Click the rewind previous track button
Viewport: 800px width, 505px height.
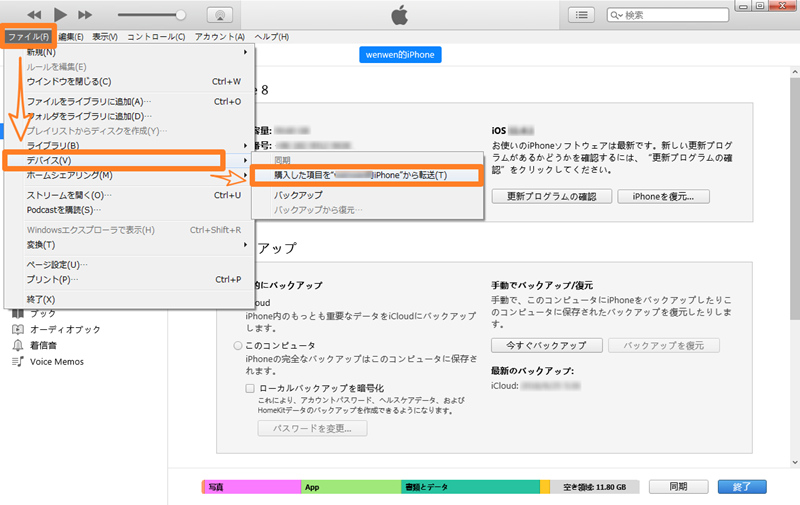coord(34,15)
